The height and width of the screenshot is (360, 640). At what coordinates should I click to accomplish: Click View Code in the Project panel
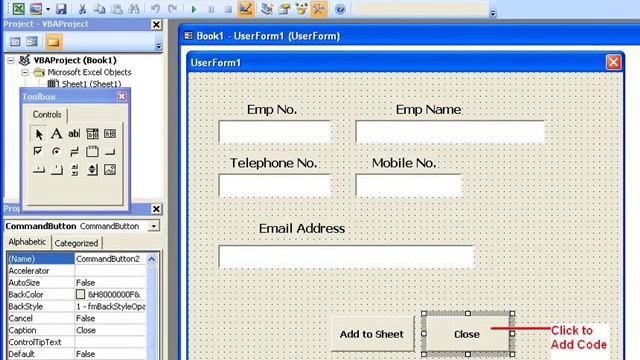tap(15, 42)
